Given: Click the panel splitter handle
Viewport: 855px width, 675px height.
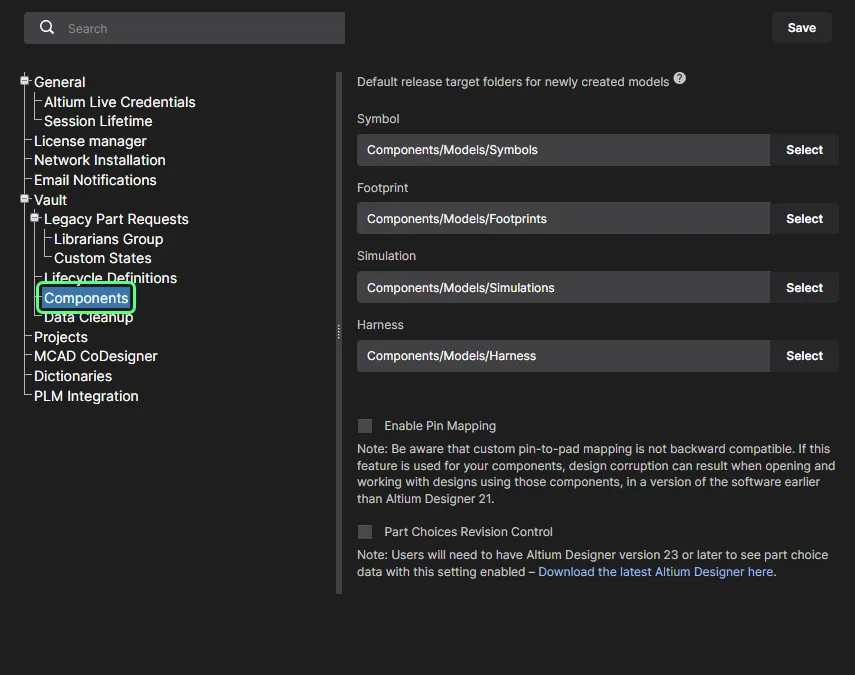Looking at the screenshot, I should pos(339,333).
